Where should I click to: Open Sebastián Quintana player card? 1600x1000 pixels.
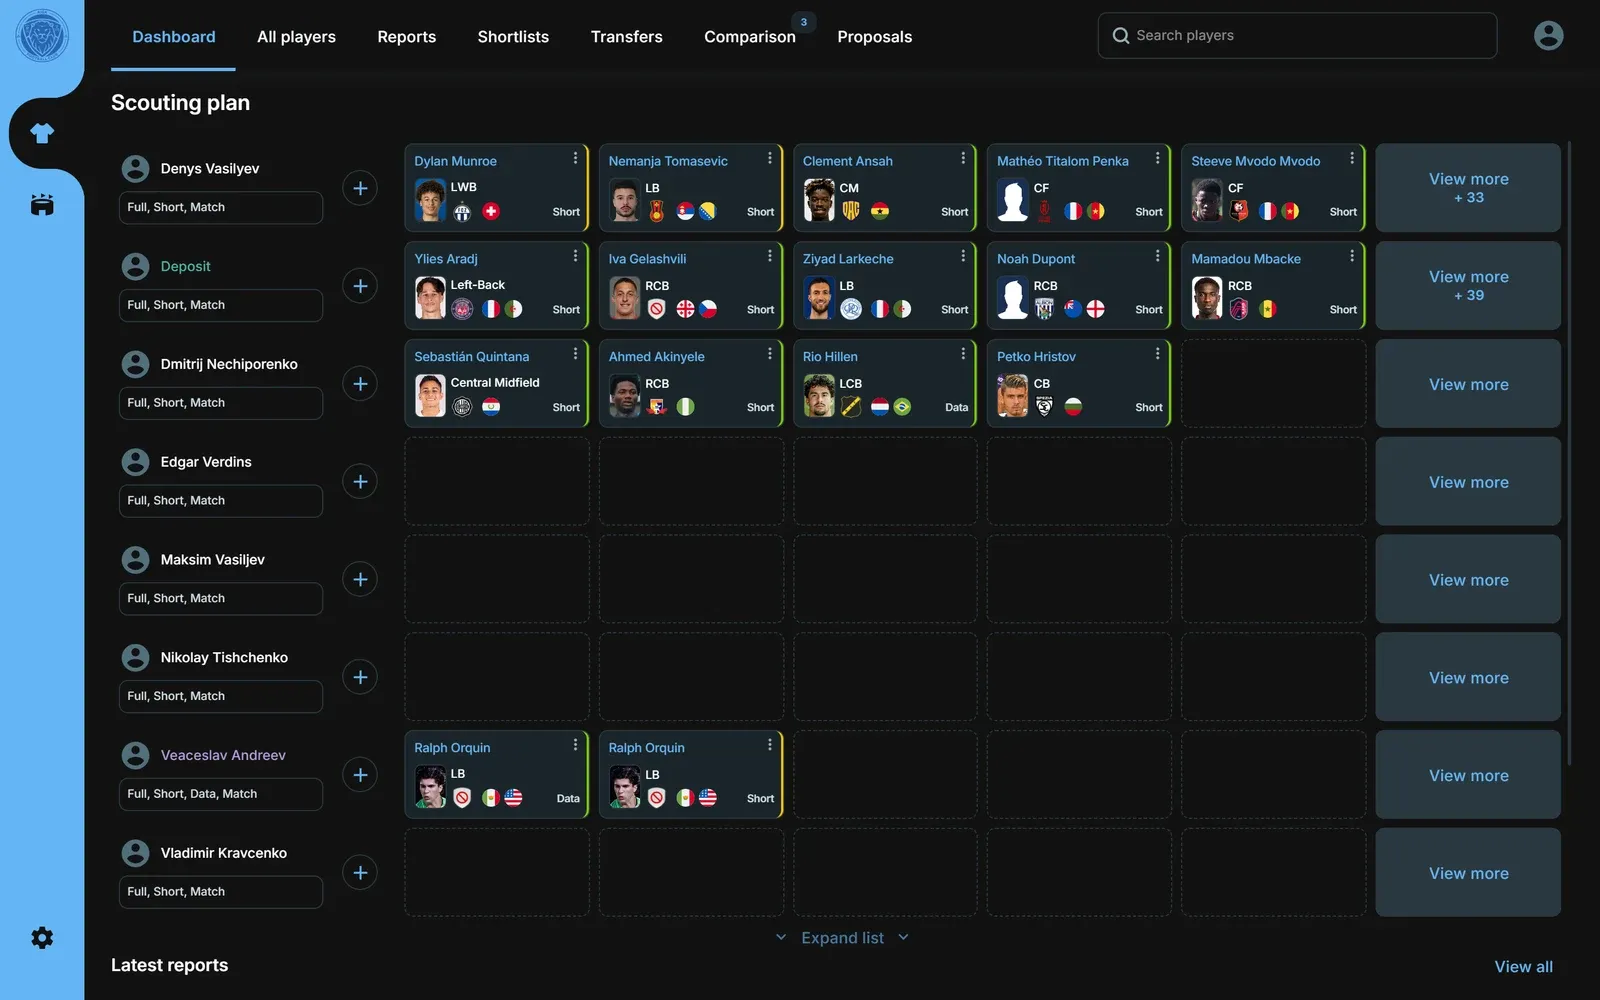[x=496, y=384]
